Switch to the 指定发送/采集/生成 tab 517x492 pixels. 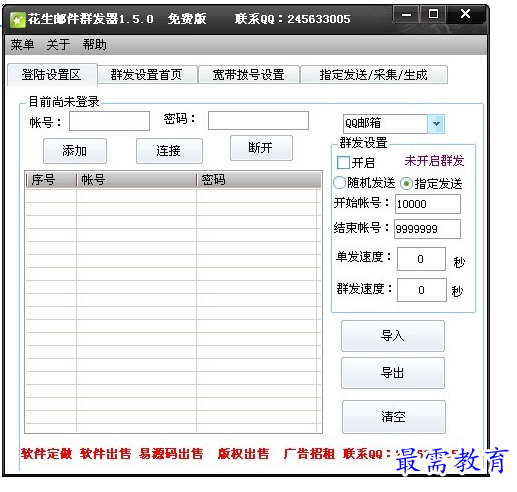[374, 74]
